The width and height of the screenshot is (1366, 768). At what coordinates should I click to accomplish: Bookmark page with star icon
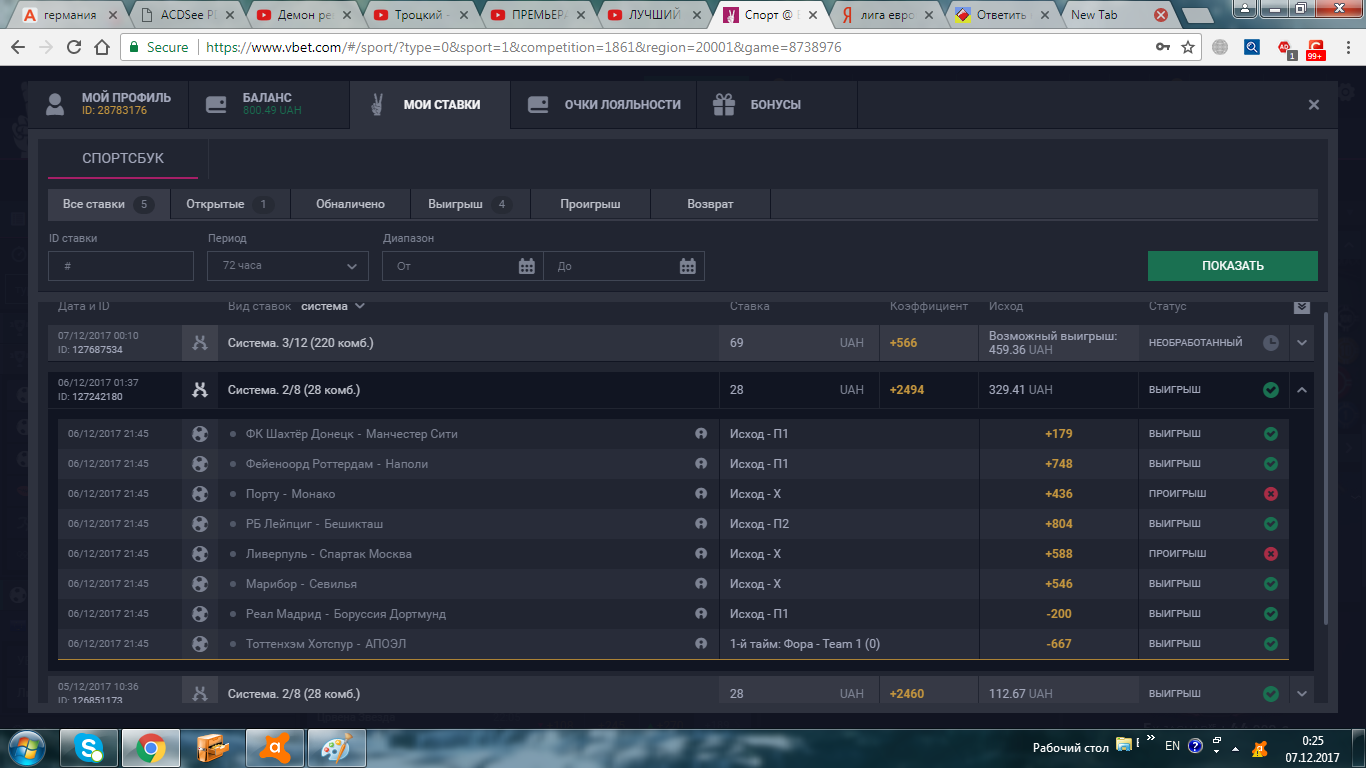coord(1188,47)
